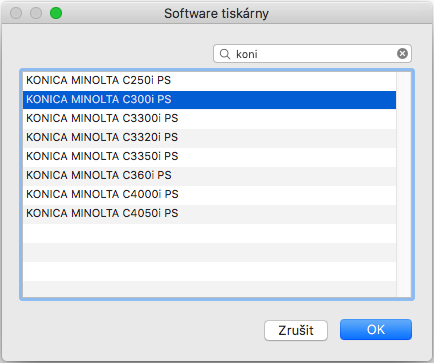This screenshot has height=363, width=434.
Task: Click the green zoom window button
Action: point(56,13)
